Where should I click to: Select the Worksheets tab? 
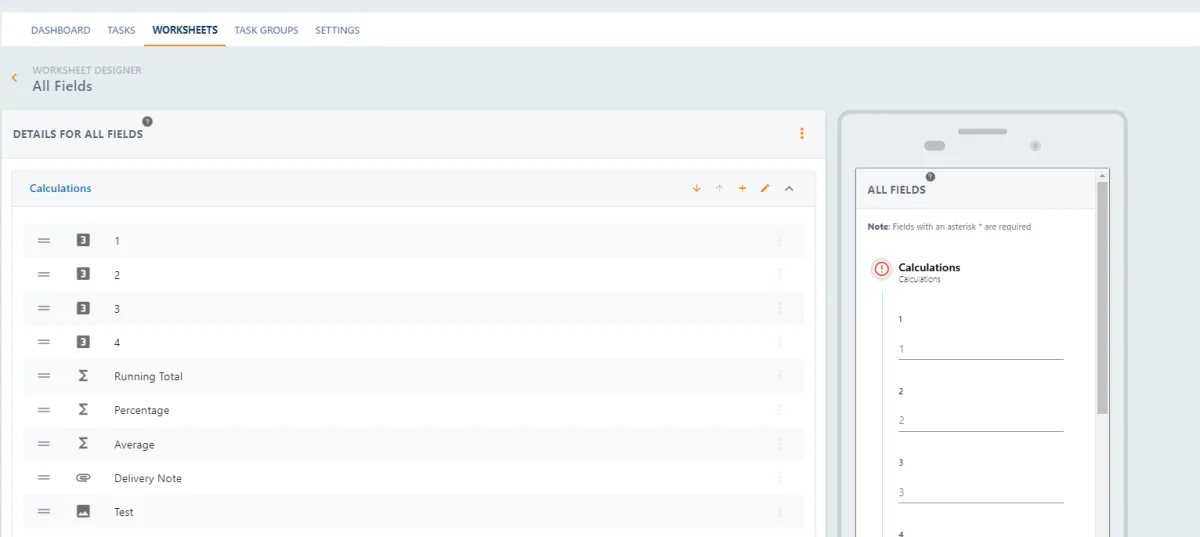pyautogui.click(x=185, y=30)
